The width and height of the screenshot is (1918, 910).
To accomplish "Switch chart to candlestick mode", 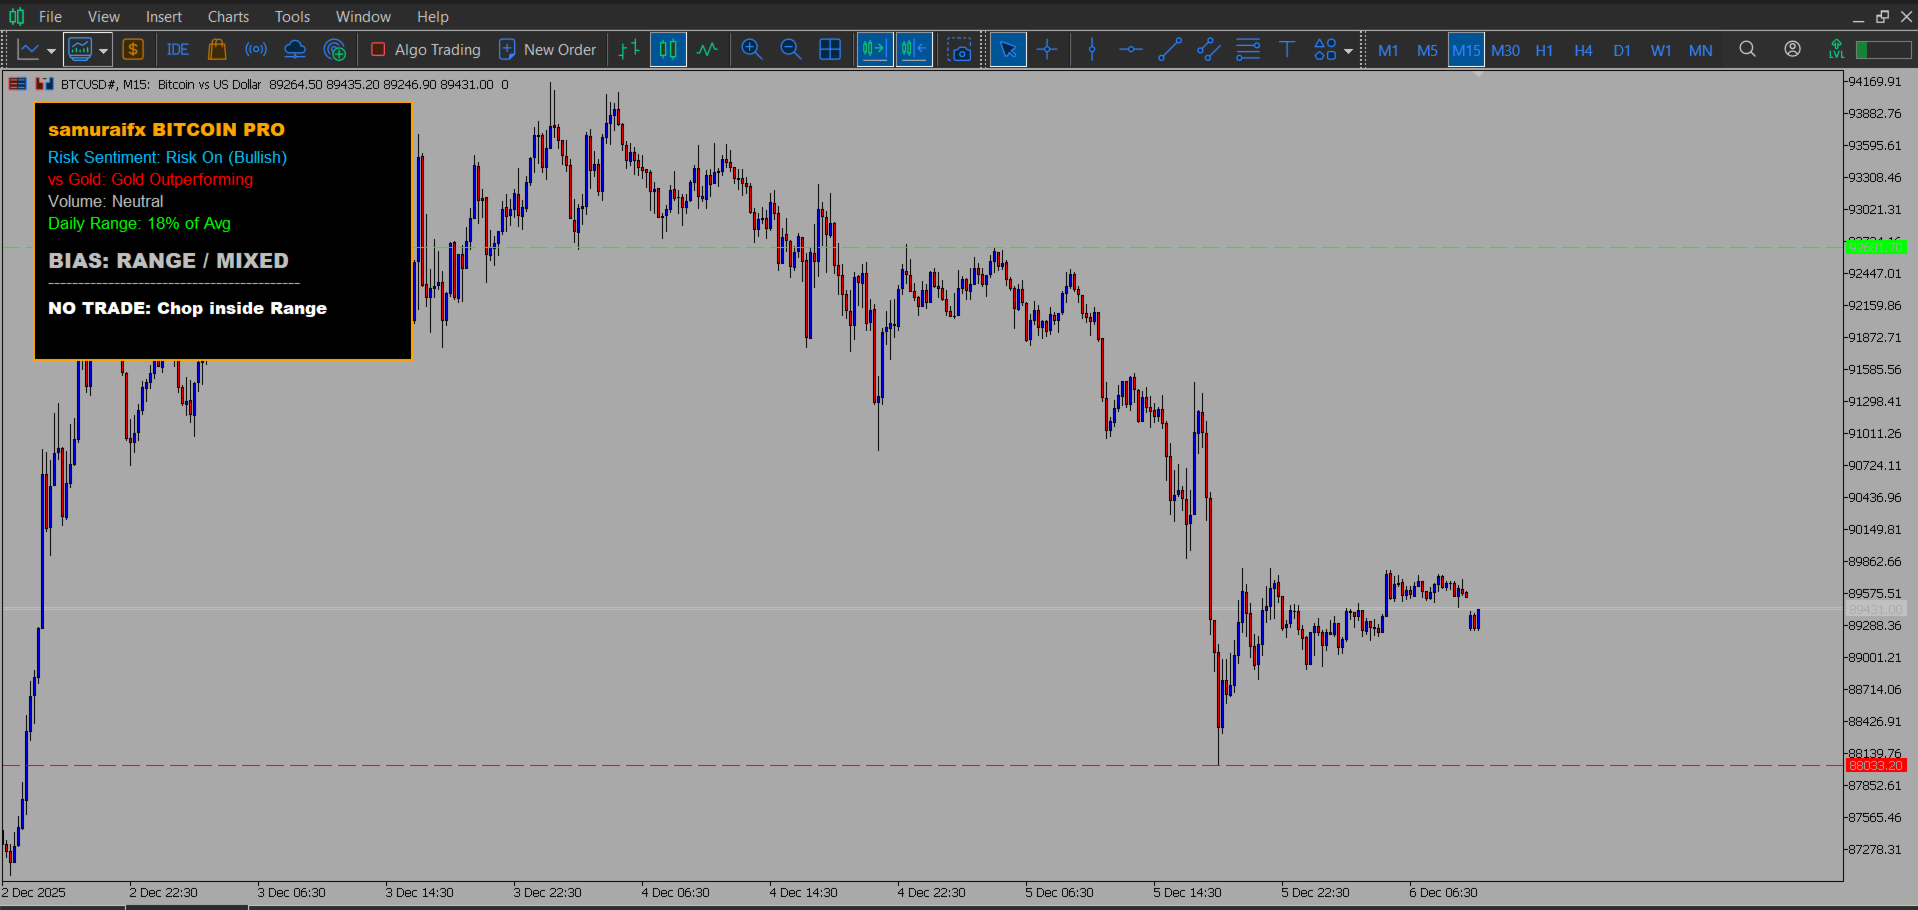I will 668,49.
